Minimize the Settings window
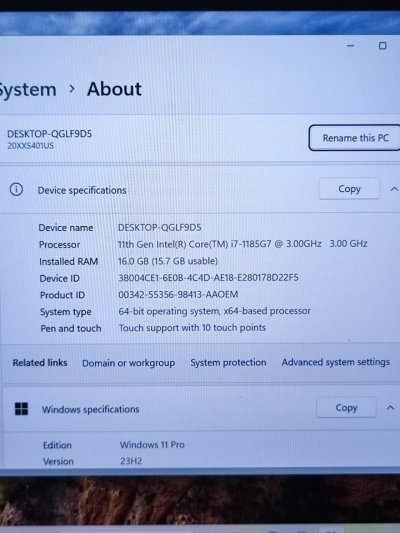 point(350,46)
